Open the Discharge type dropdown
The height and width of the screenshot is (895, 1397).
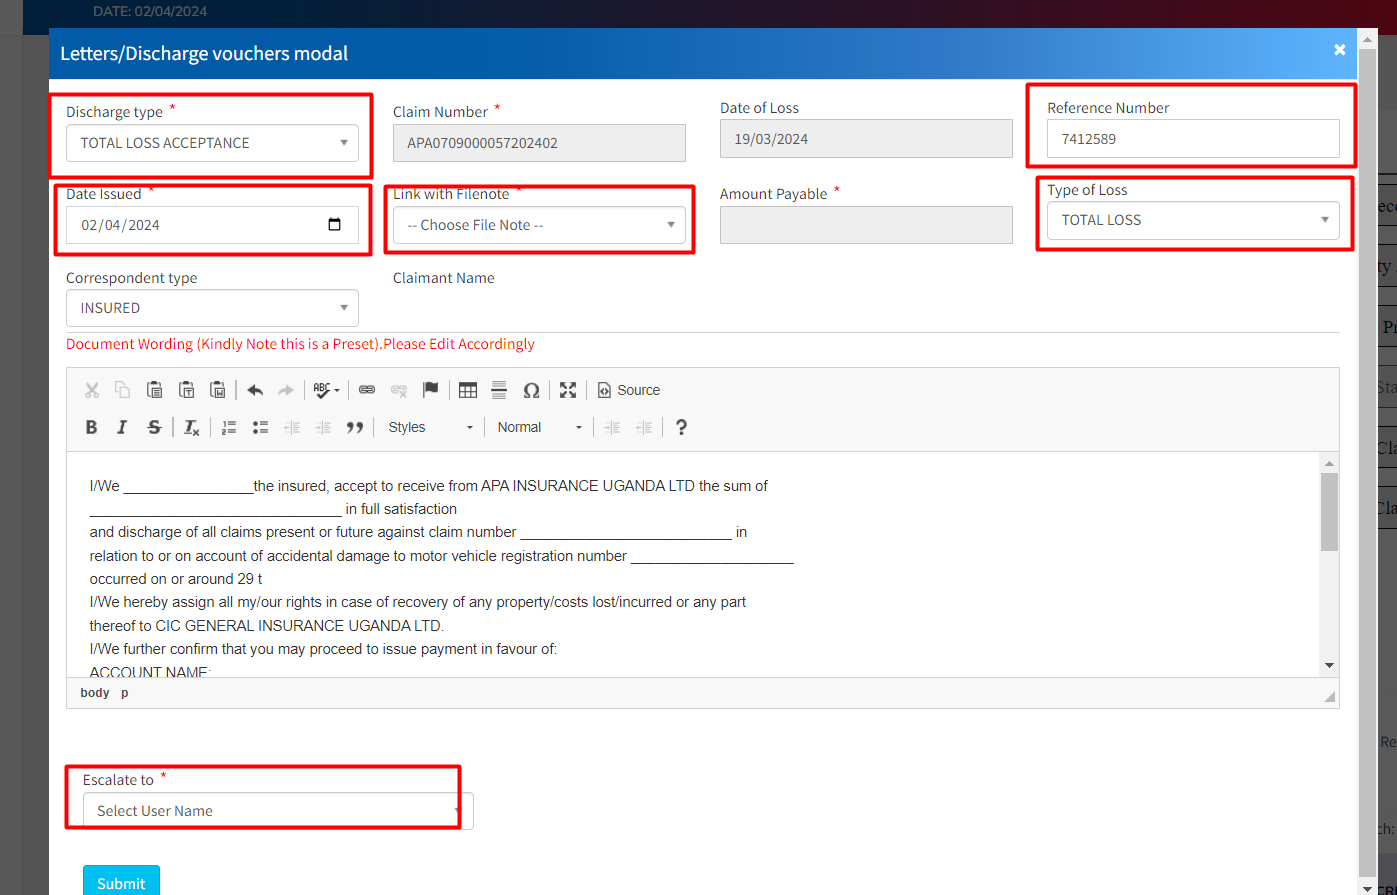pos(212,143)
